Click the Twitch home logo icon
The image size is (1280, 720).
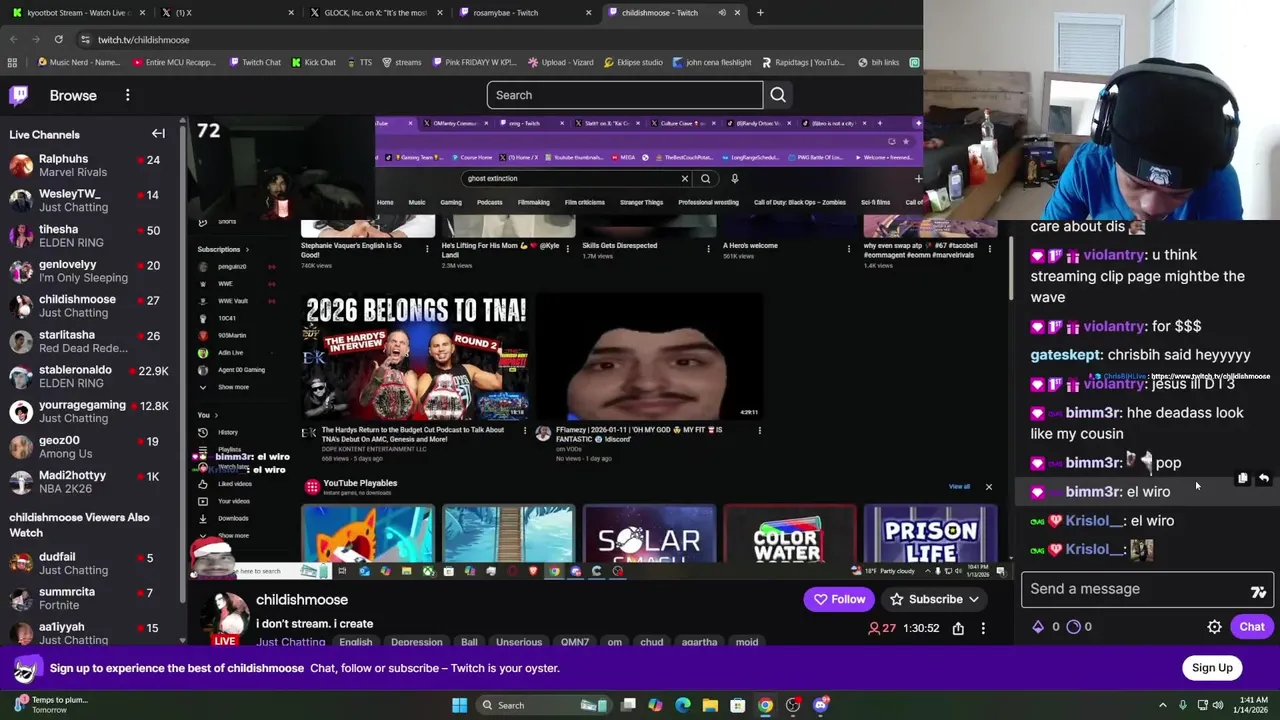[x=19, y=95]
